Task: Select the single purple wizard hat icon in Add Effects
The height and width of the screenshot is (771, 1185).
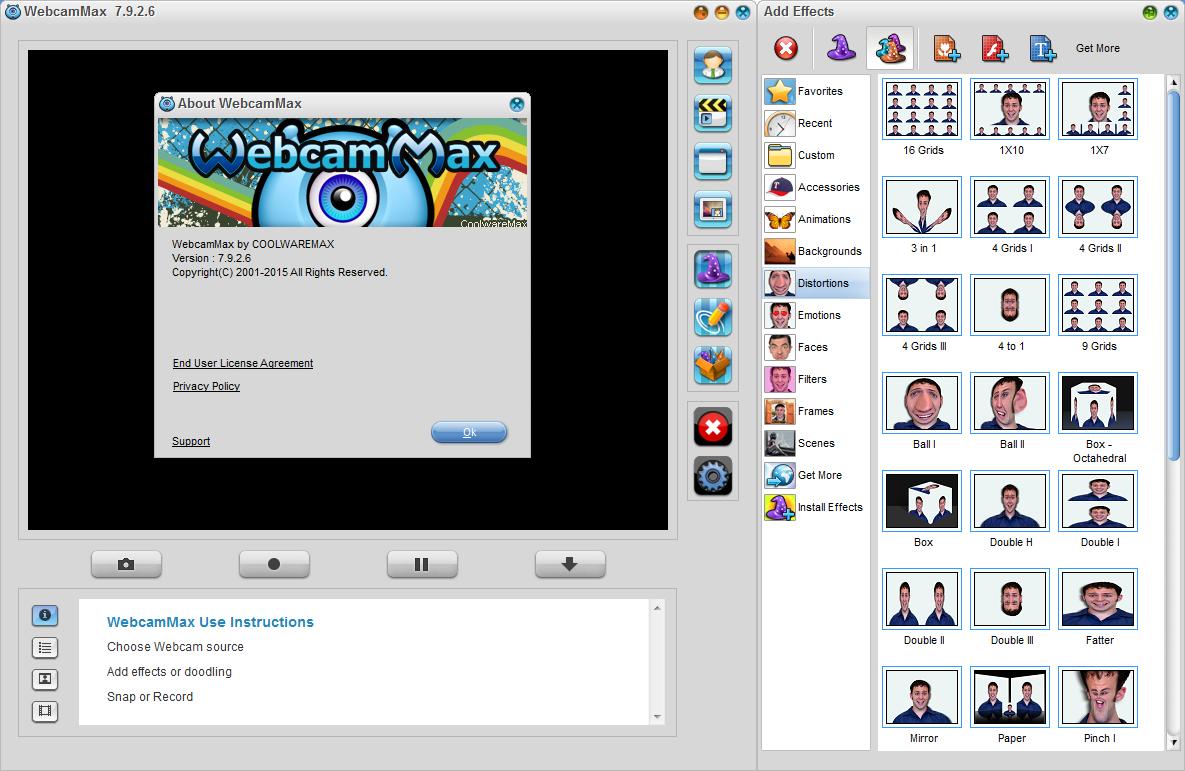Action: tap(841, 48)
